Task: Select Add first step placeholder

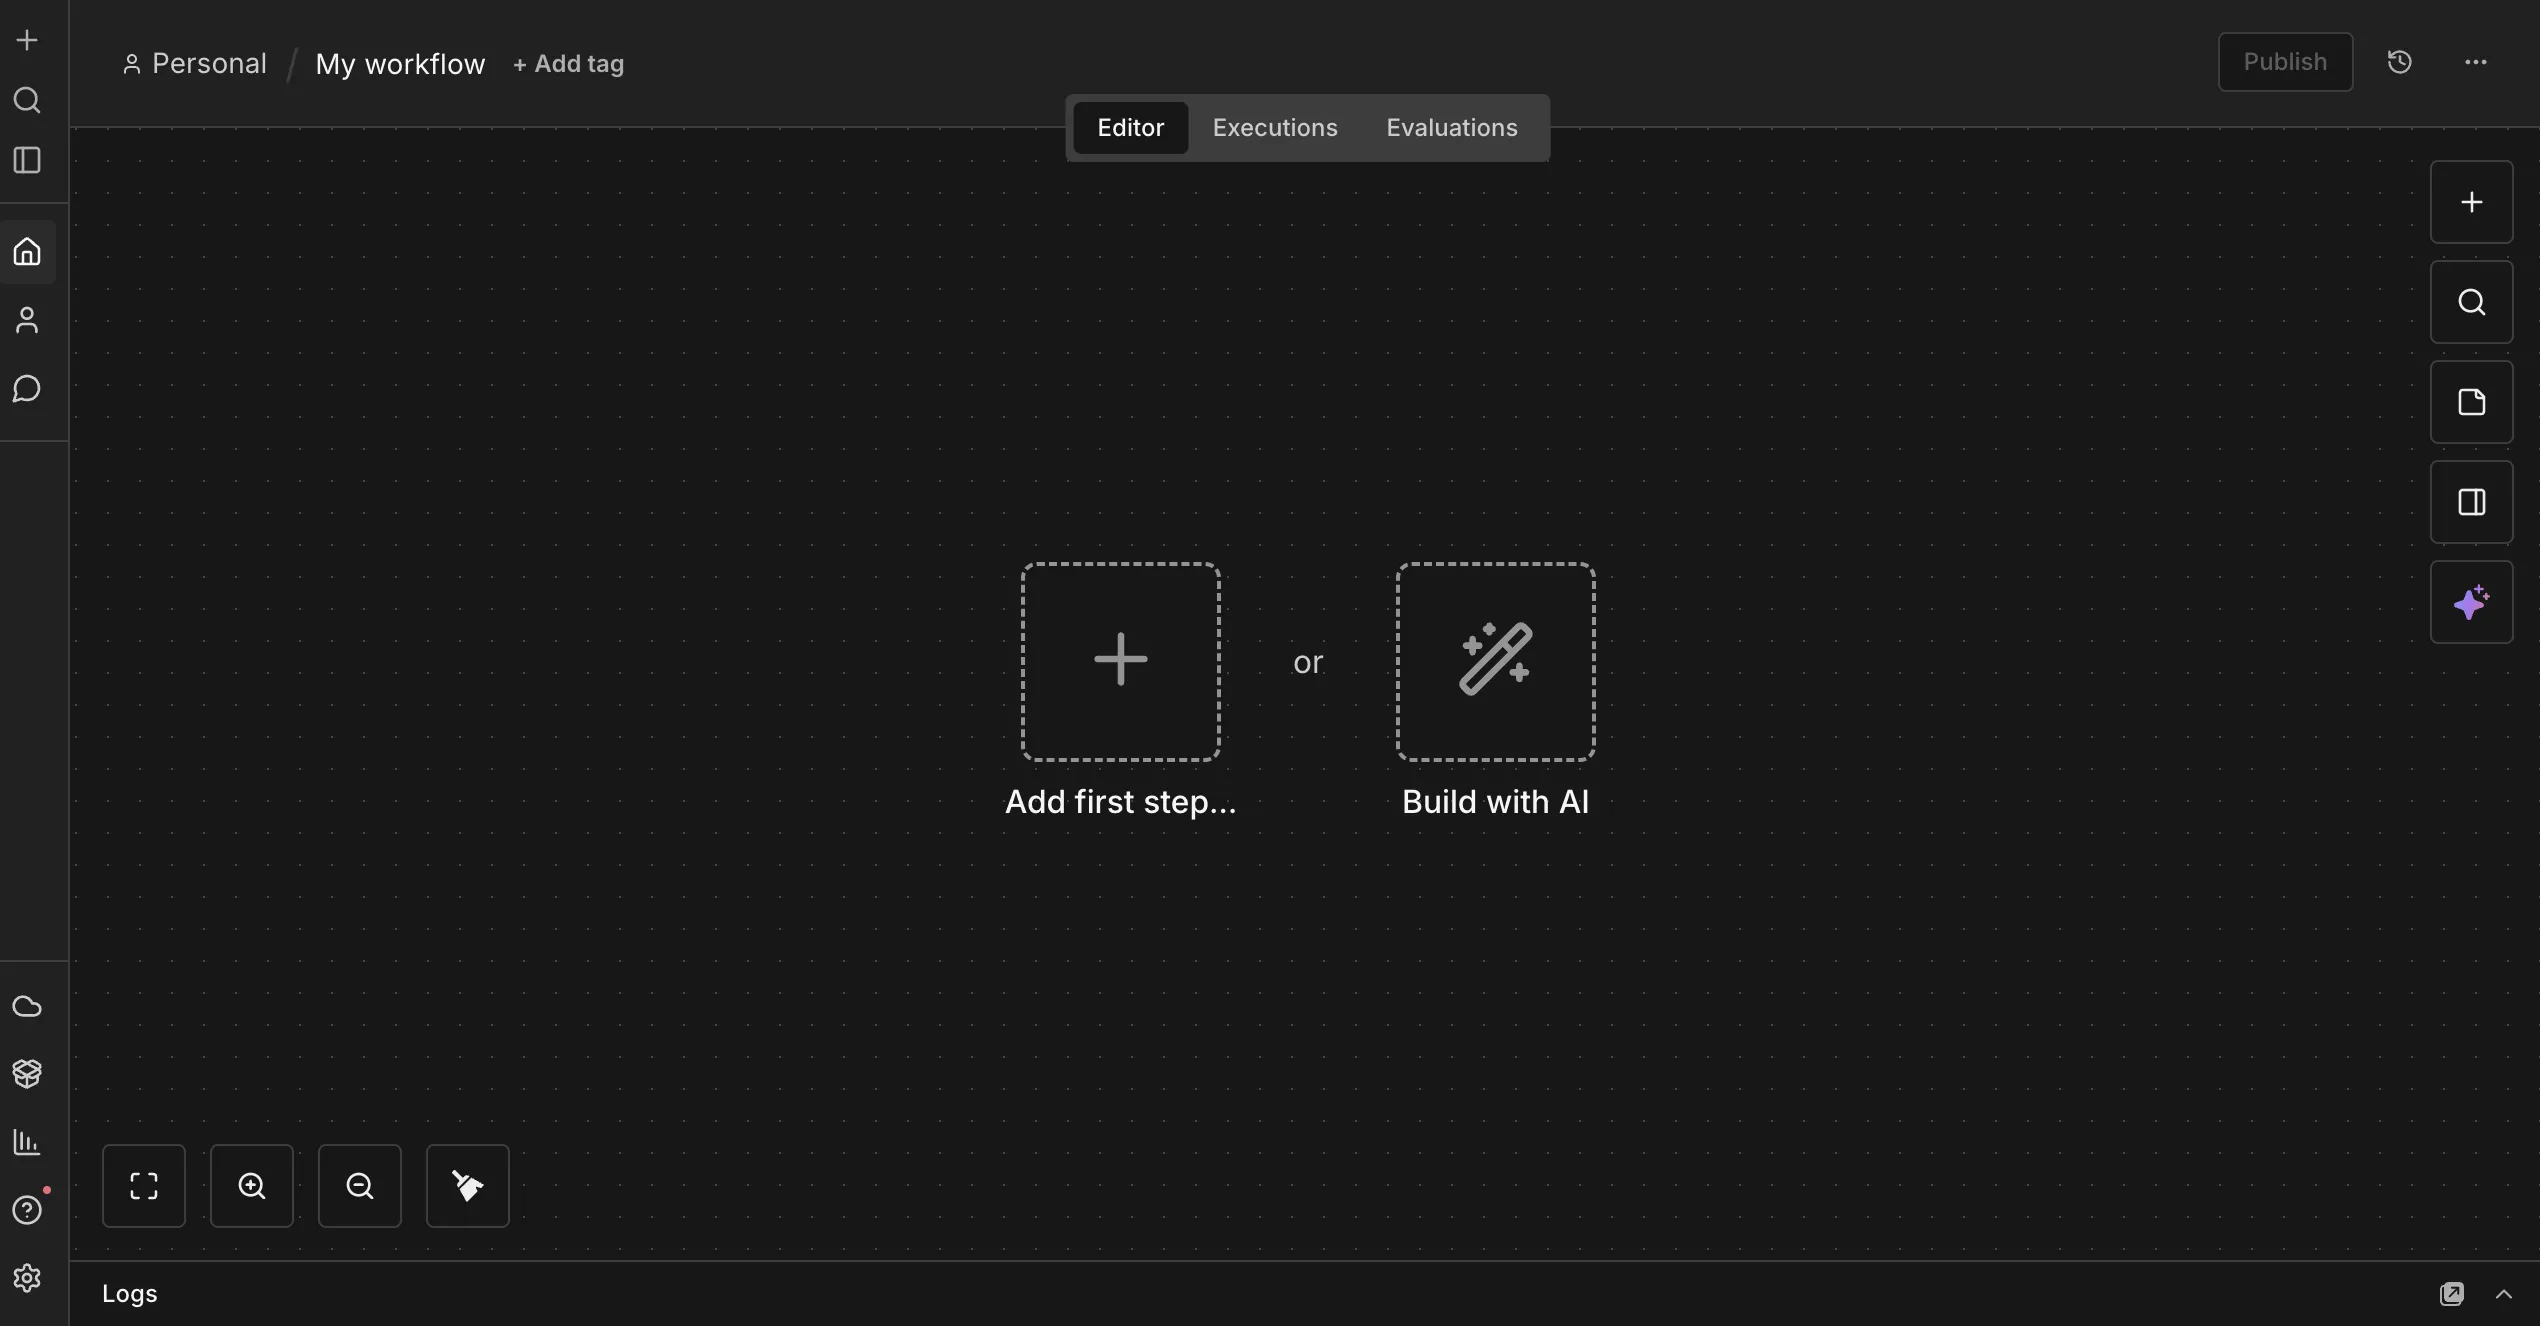Action: click(x=1120, y=660)
